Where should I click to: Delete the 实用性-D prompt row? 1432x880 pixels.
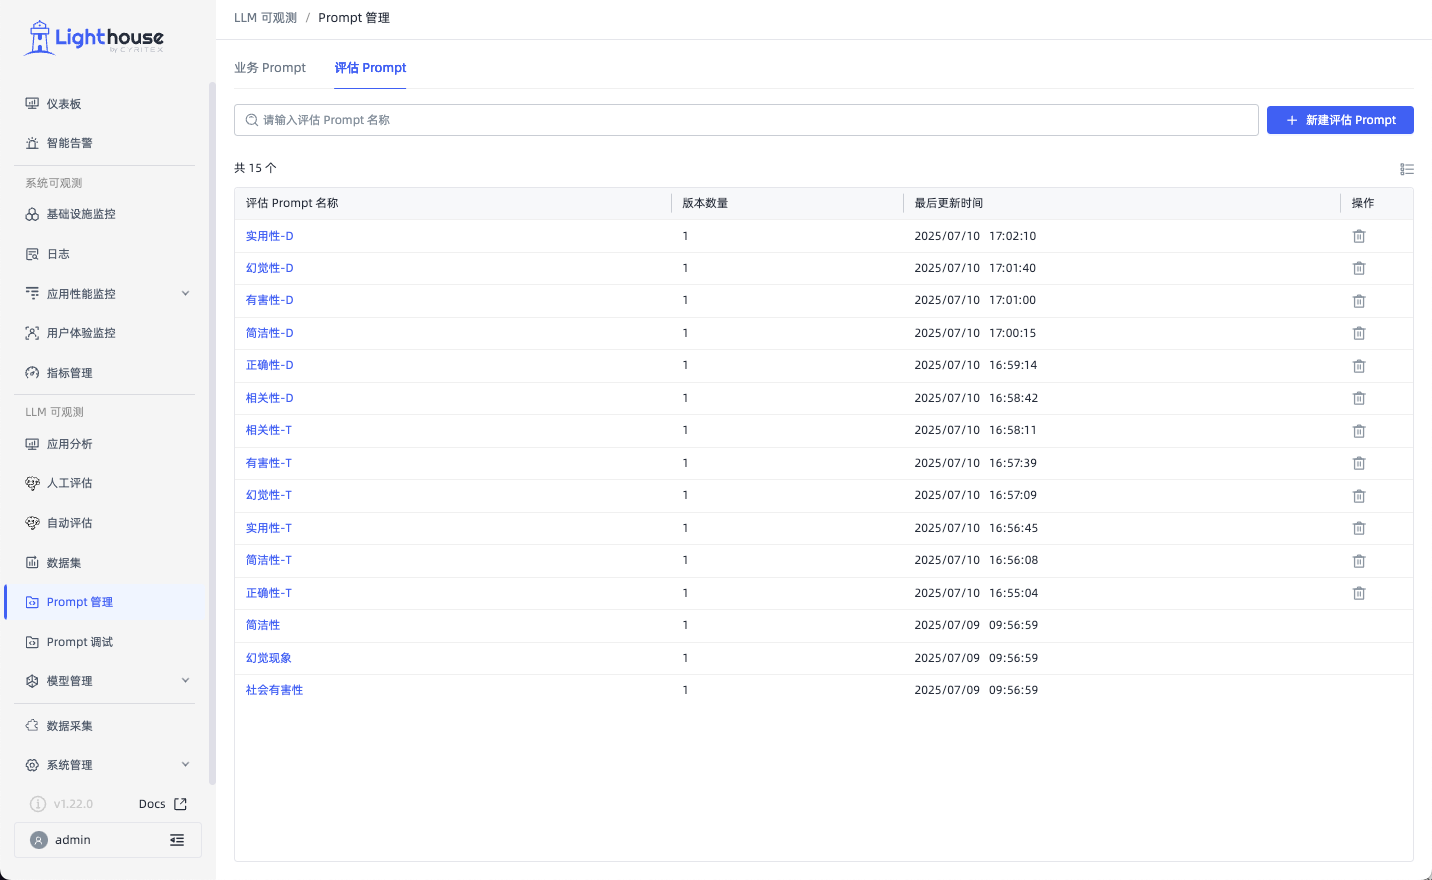(x=1359, y=236)
